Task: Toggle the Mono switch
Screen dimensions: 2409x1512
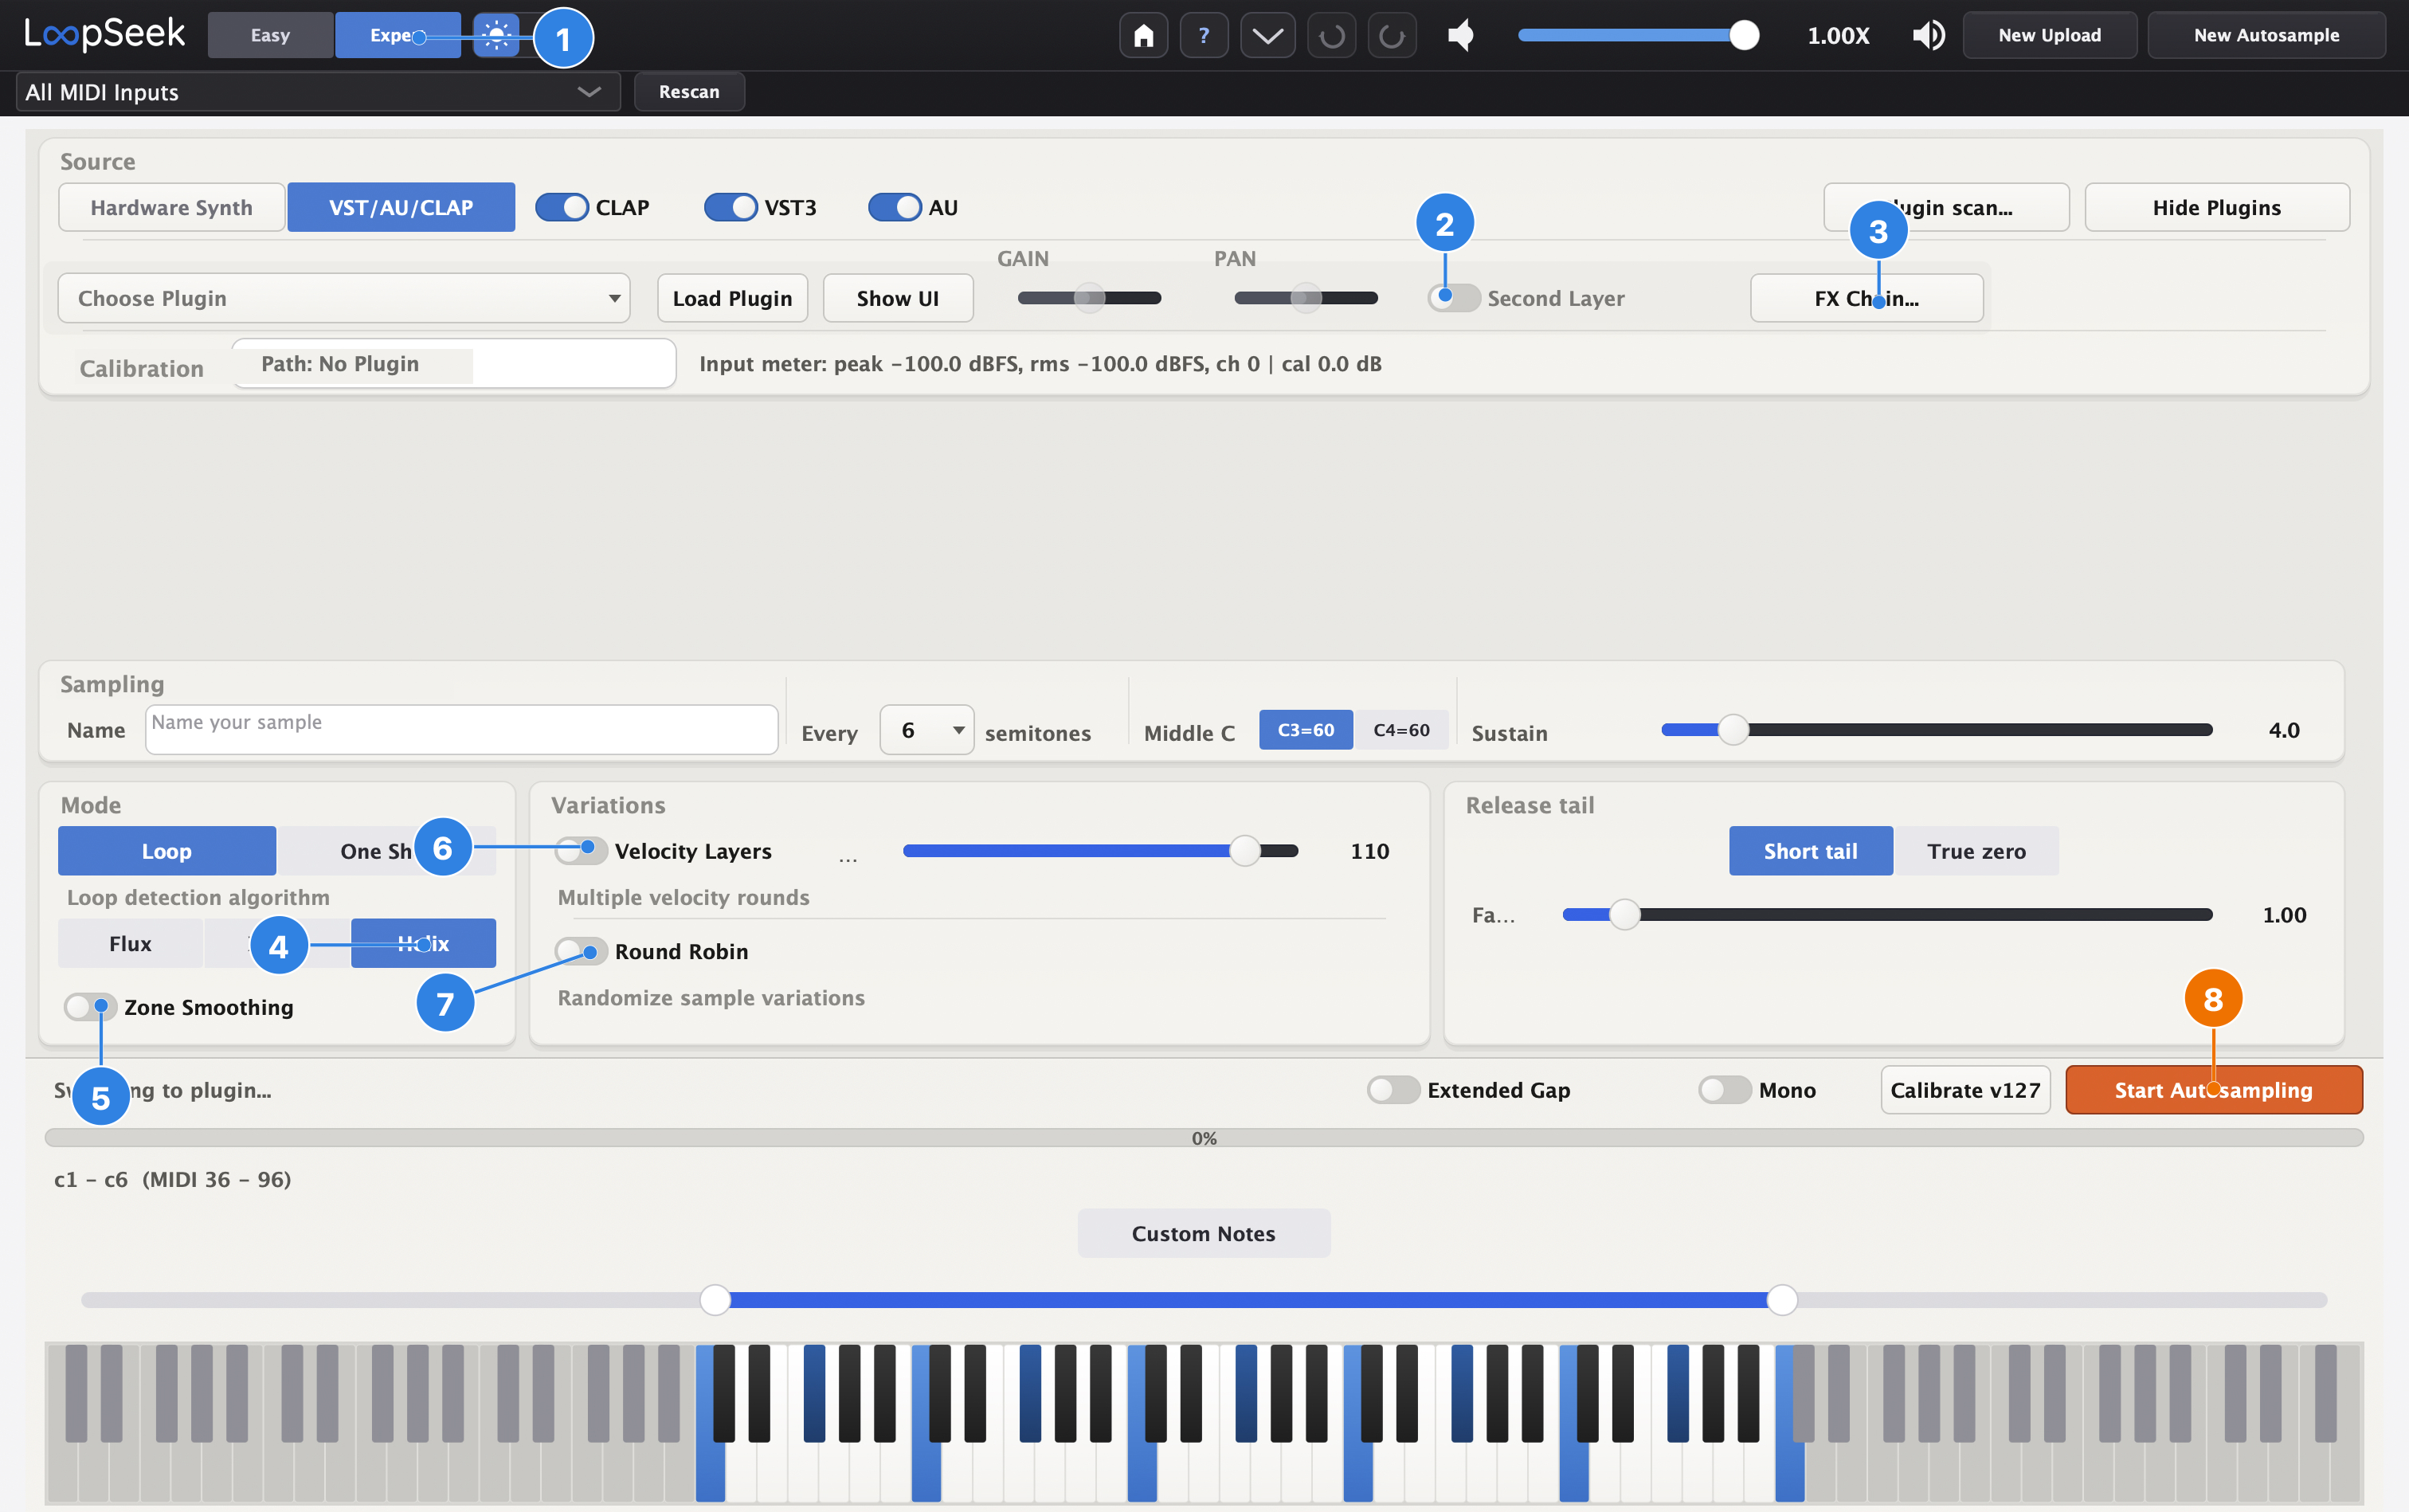Action: tap(1725, 1089)
